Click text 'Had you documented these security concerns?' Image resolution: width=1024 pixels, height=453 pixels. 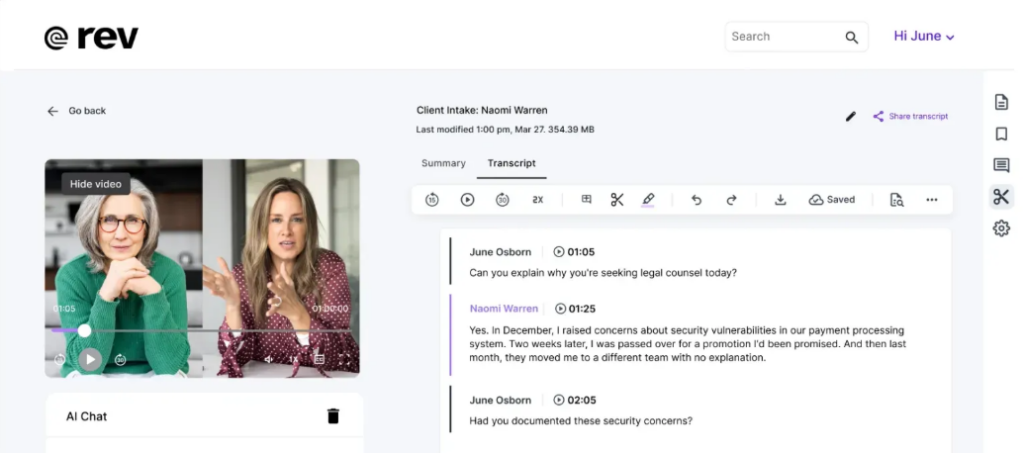581,421
